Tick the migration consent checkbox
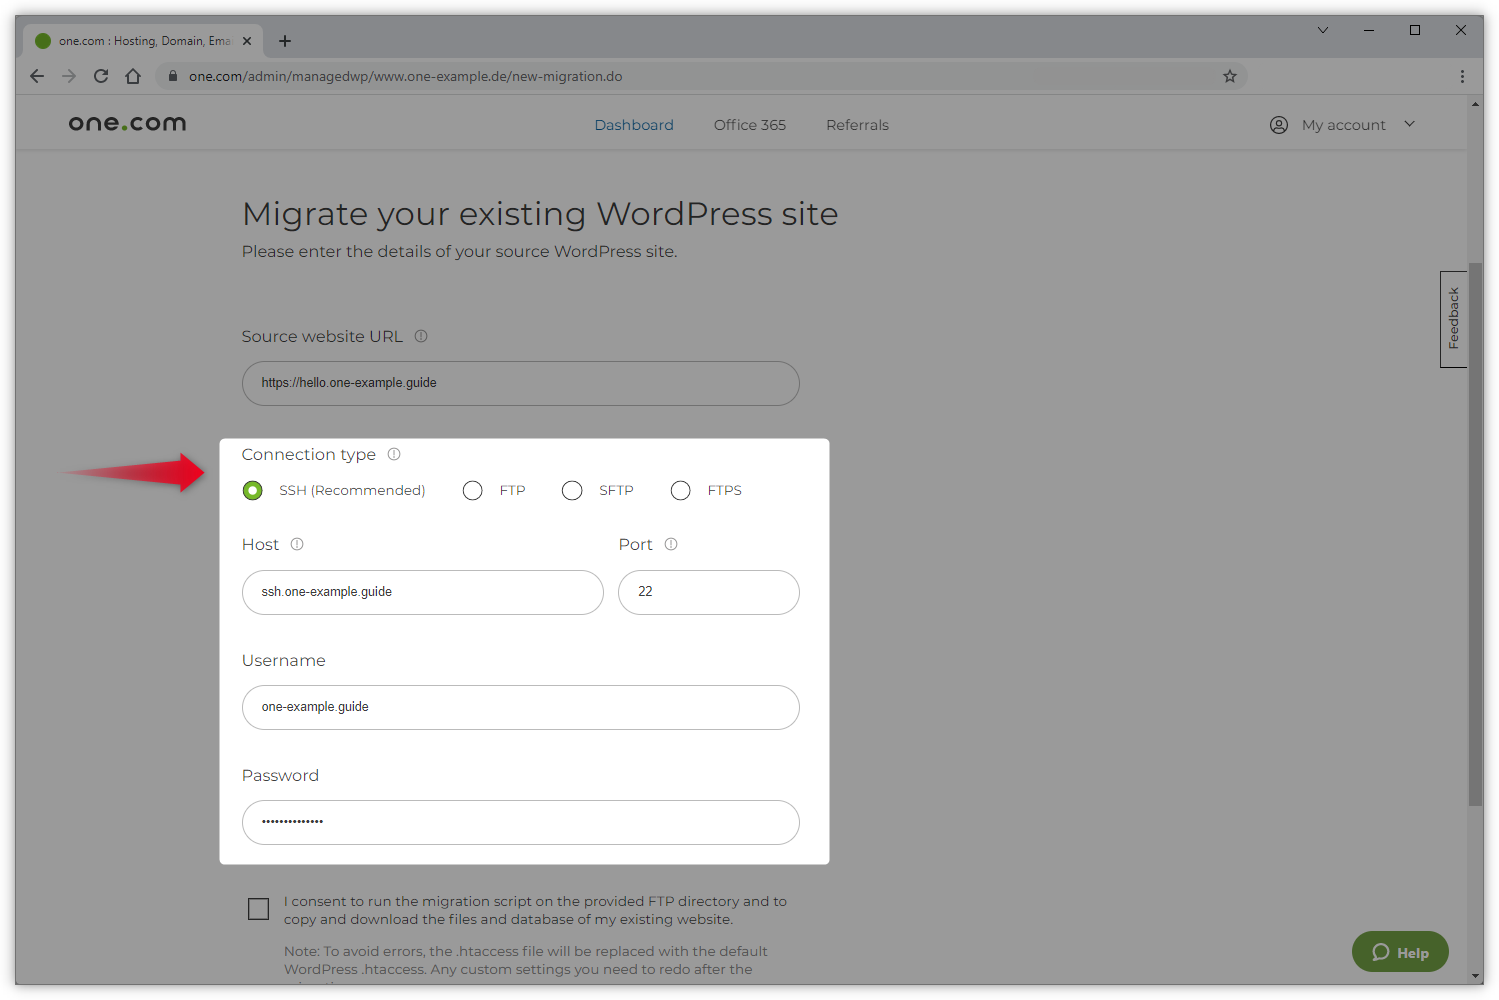 (259, 908)
